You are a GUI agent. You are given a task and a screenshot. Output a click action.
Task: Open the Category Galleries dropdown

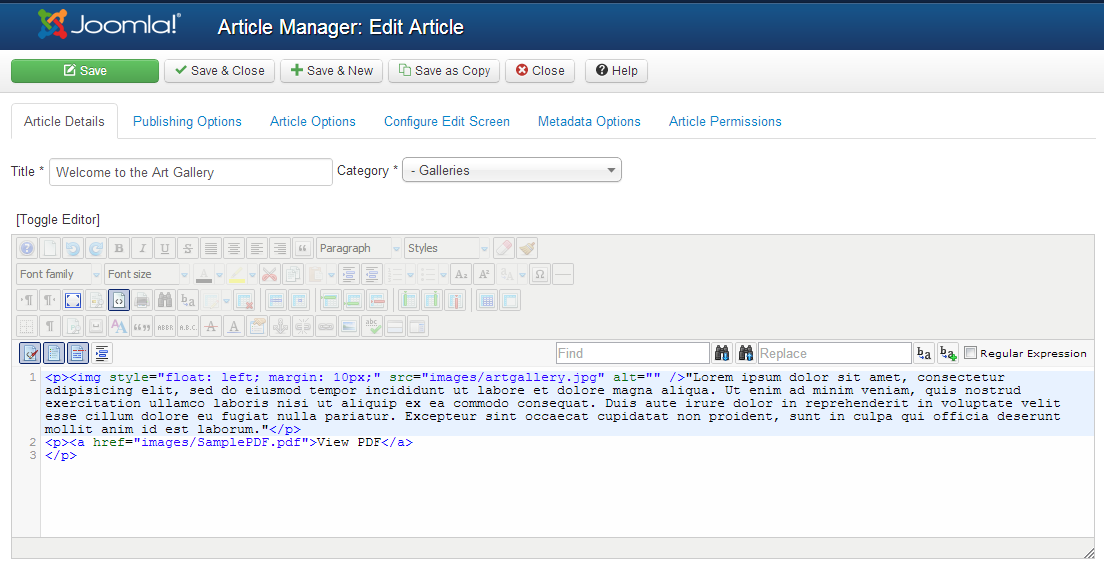[x=512, y=170]
